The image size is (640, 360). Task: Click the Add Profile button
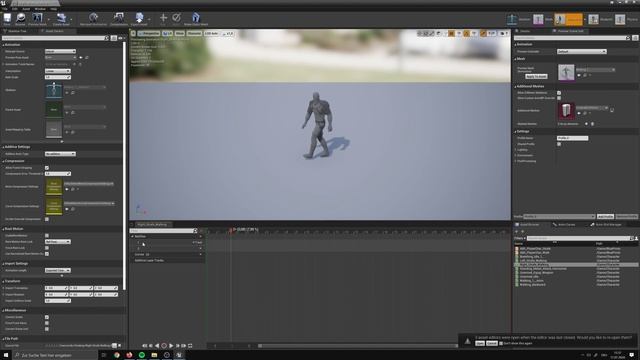tap(605, 217)
